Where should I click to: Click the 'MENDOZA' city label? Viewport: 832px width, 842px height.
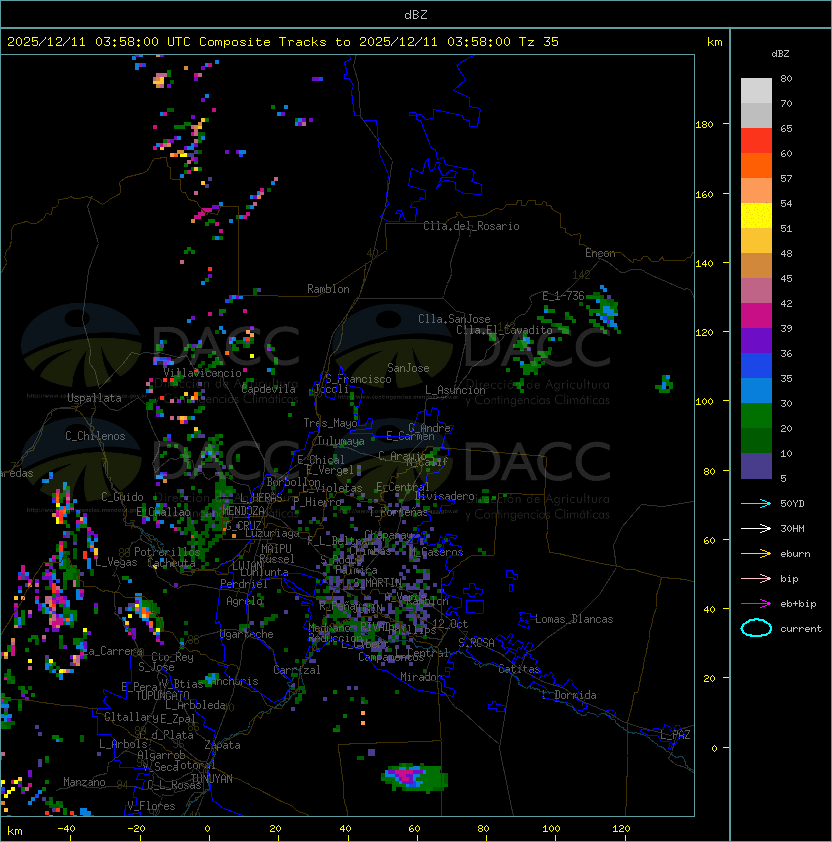tap(243, 510)
